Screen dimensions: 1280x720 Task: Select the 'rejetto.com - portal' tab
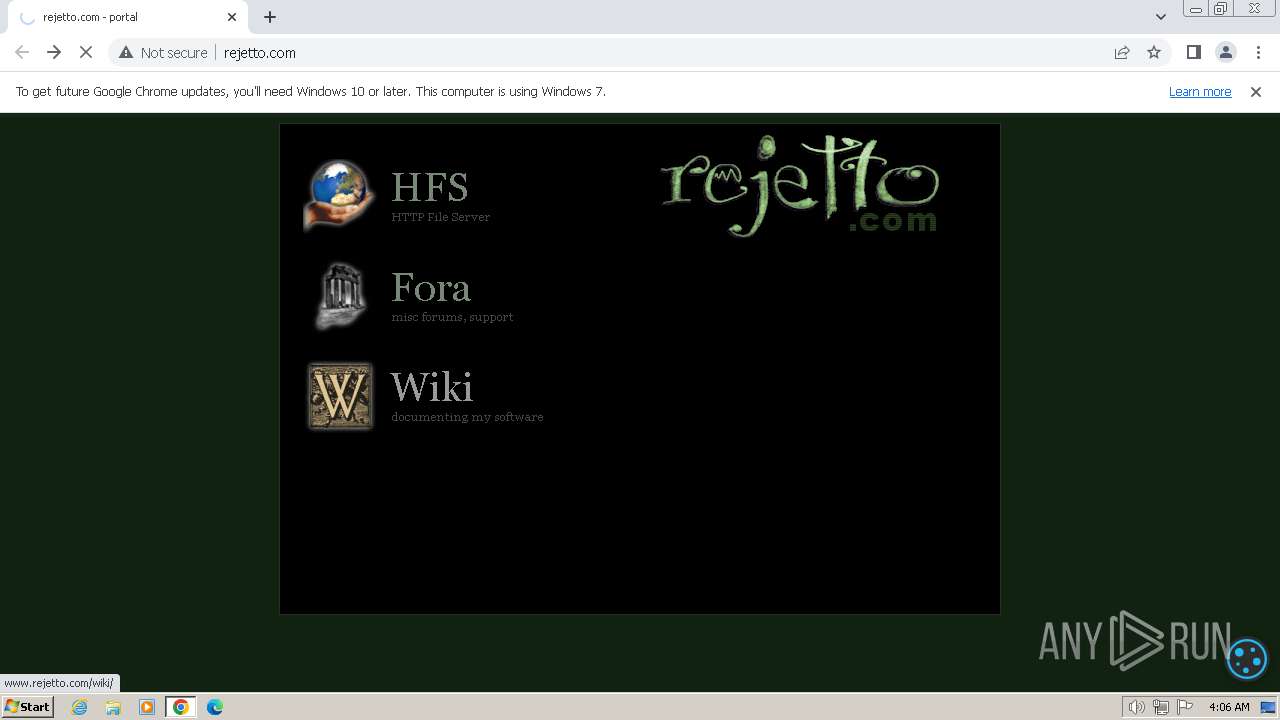[126, 17]
